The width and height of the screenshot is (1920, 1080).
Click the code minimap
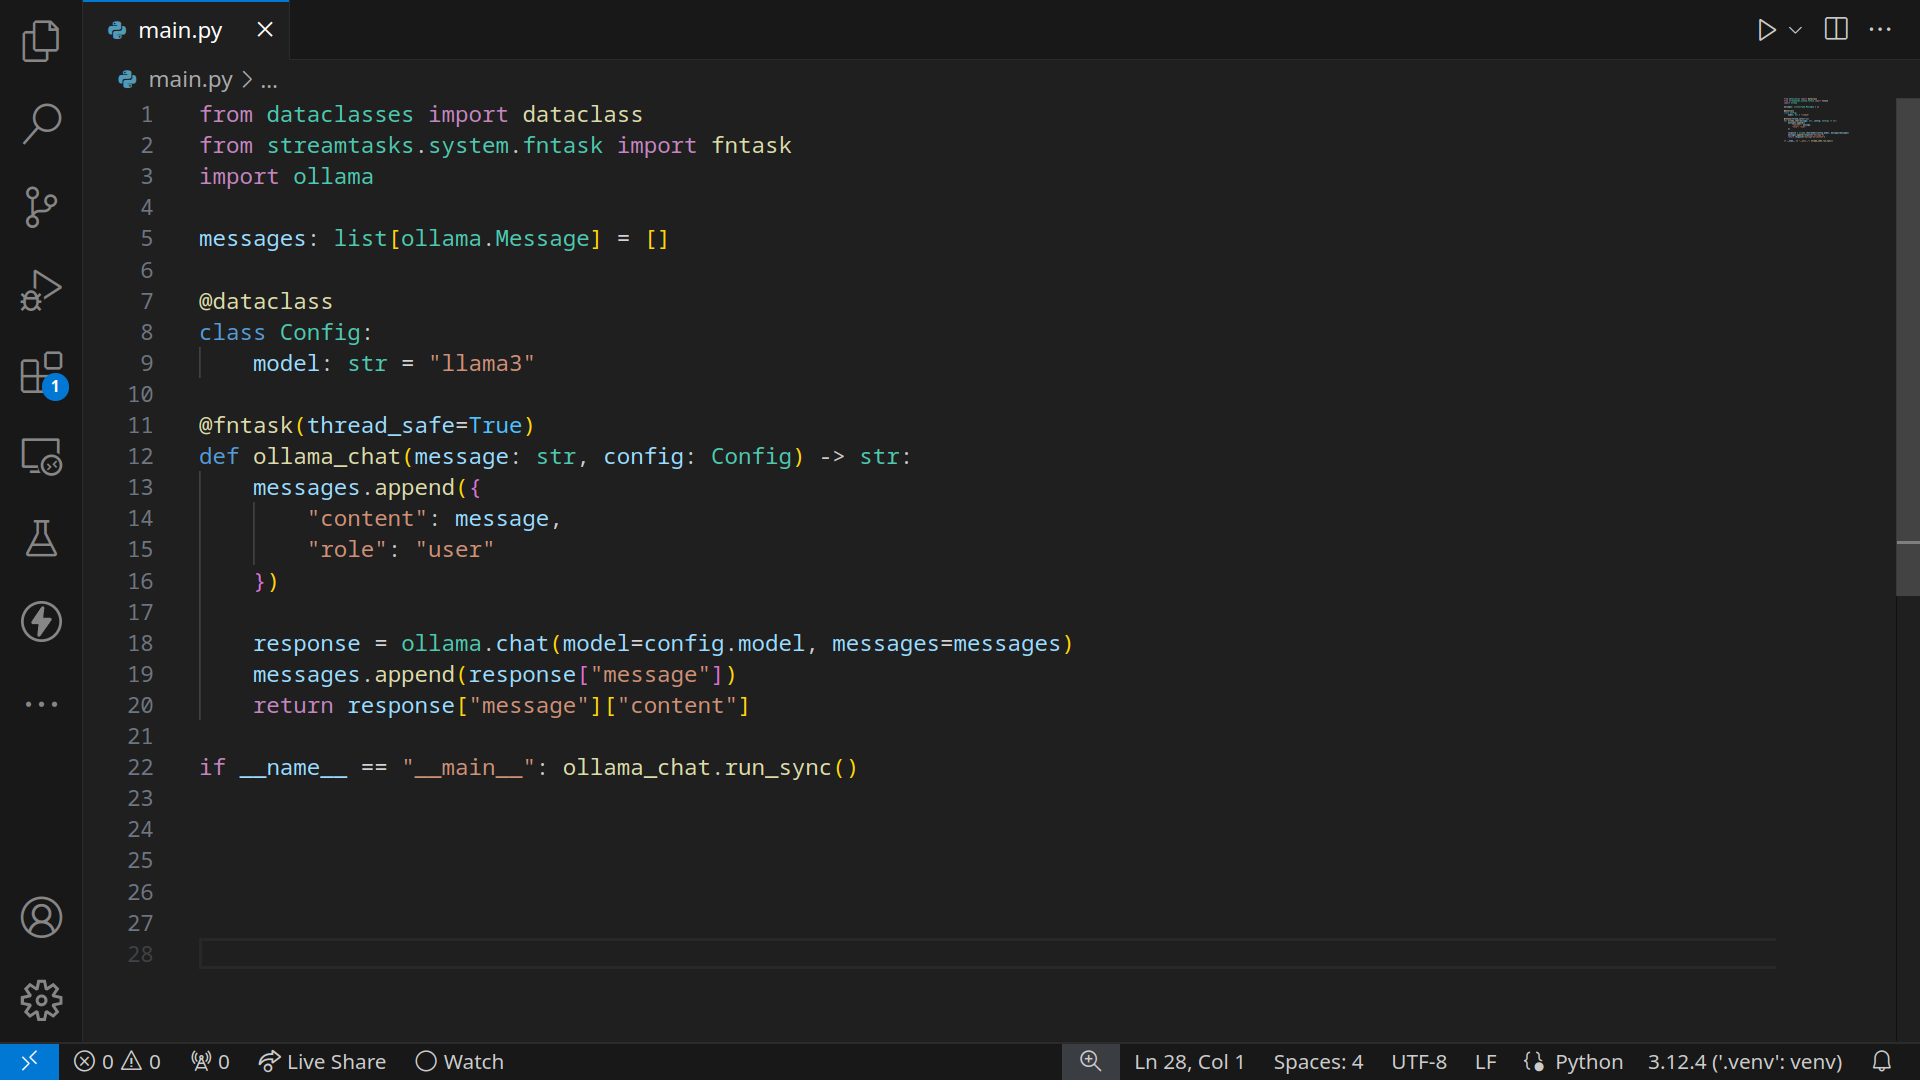point(1815,120)
